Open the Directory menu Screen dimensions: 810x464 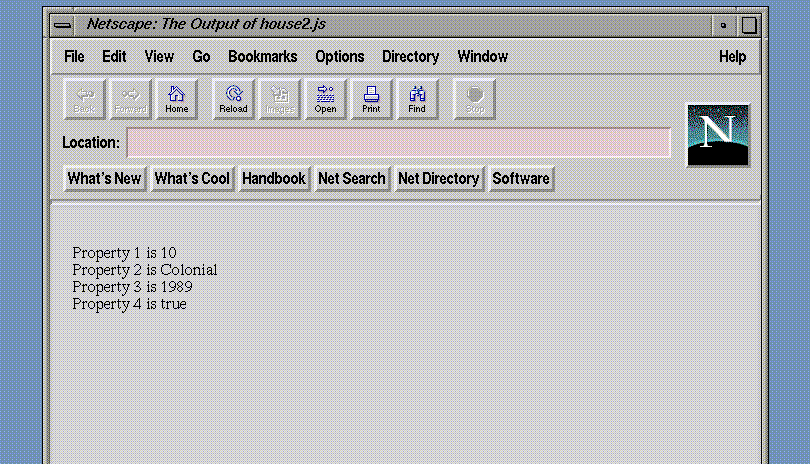410,57
